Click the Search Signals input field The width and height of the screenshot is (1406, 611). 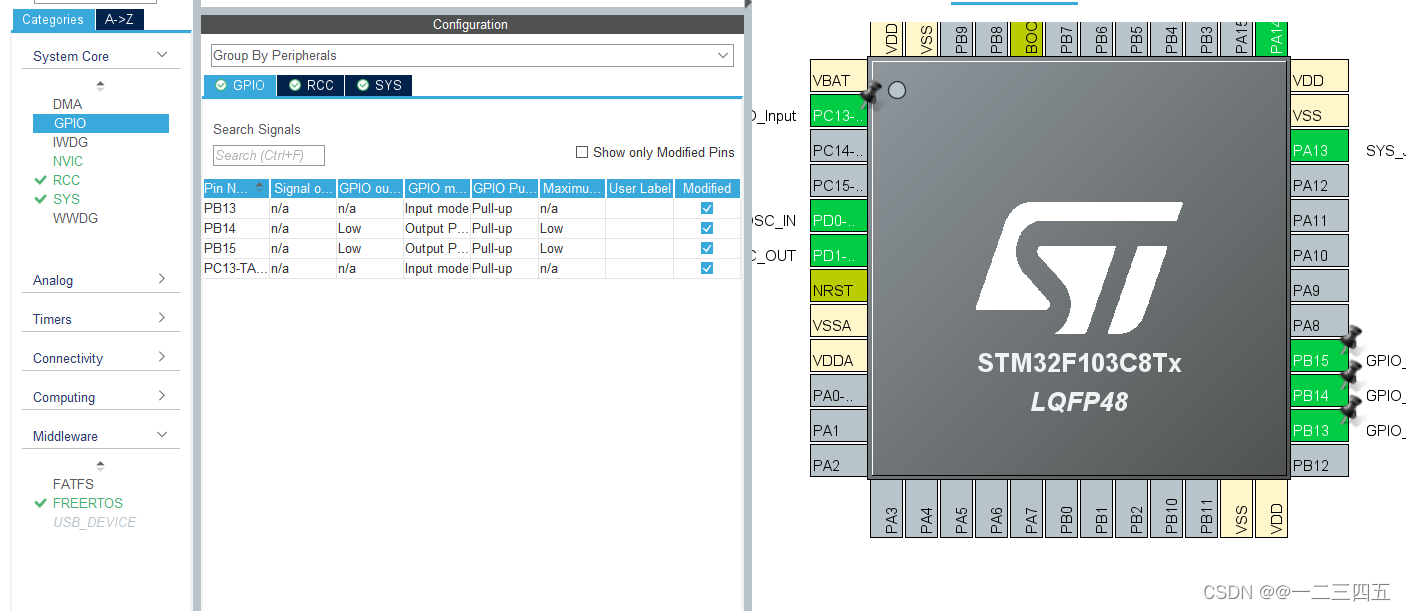[269, 155]
